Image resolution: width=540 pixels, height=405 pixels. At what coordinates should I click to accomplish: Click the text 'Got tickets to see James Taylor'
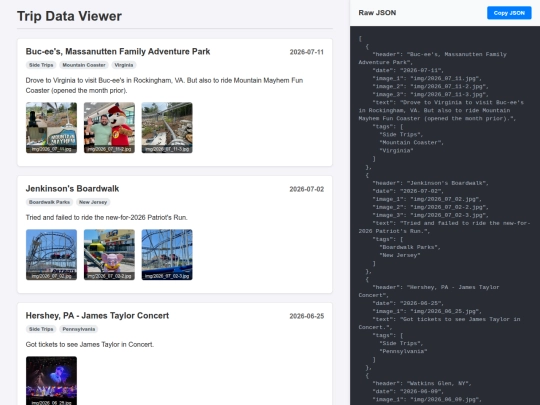coord(90,345)
